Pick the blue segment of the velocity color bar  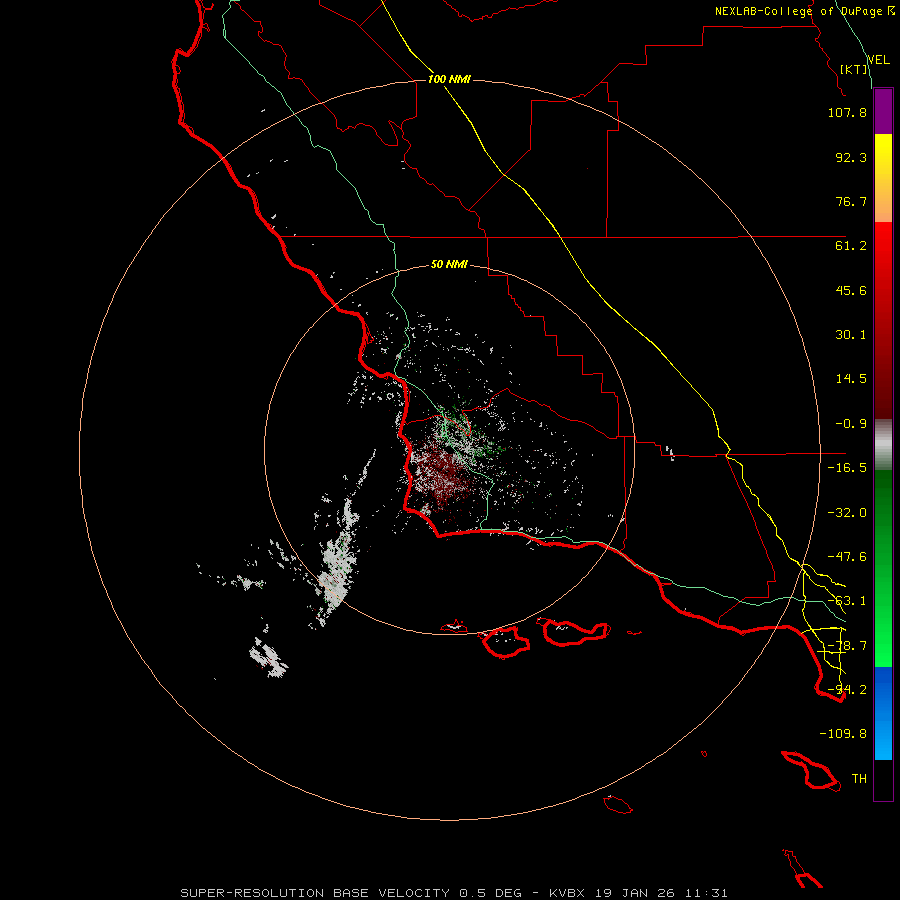tap(883, 713)
